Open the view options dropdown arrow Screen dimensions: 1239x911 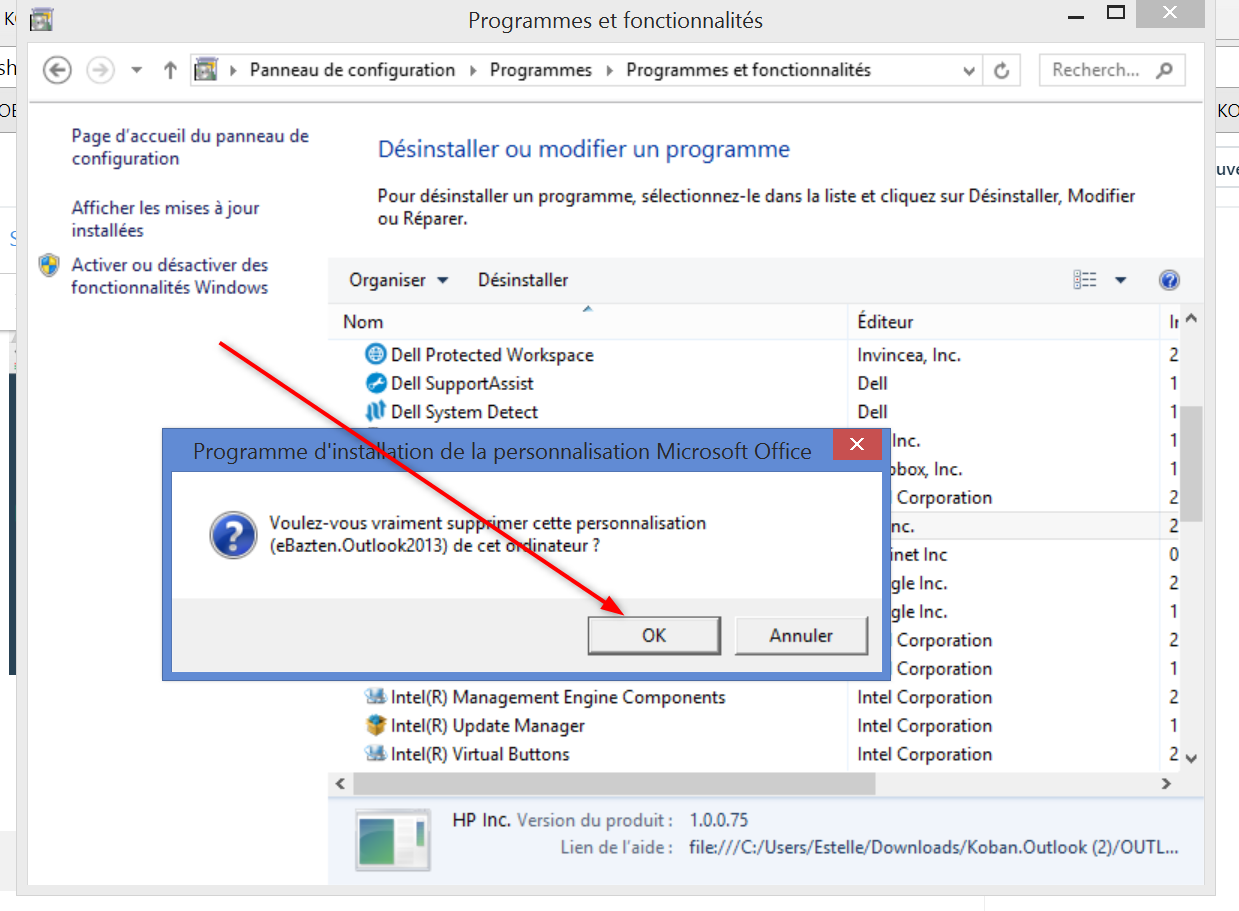(1121, 280)
